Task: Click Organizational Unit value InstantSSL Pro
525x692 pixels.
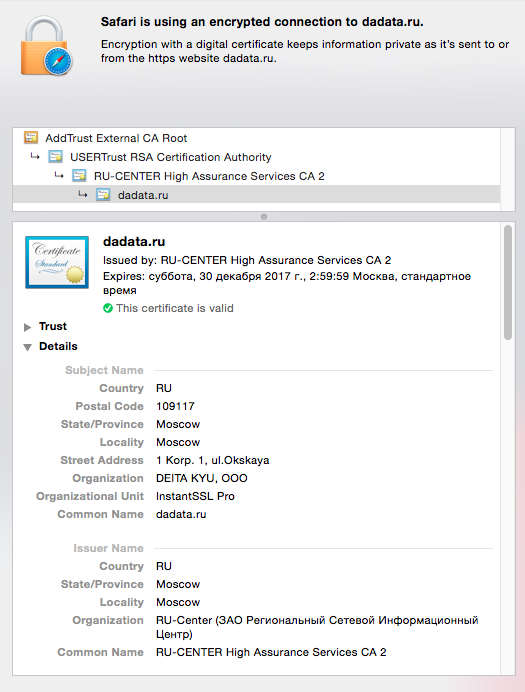Action: (x=195, y=496)
